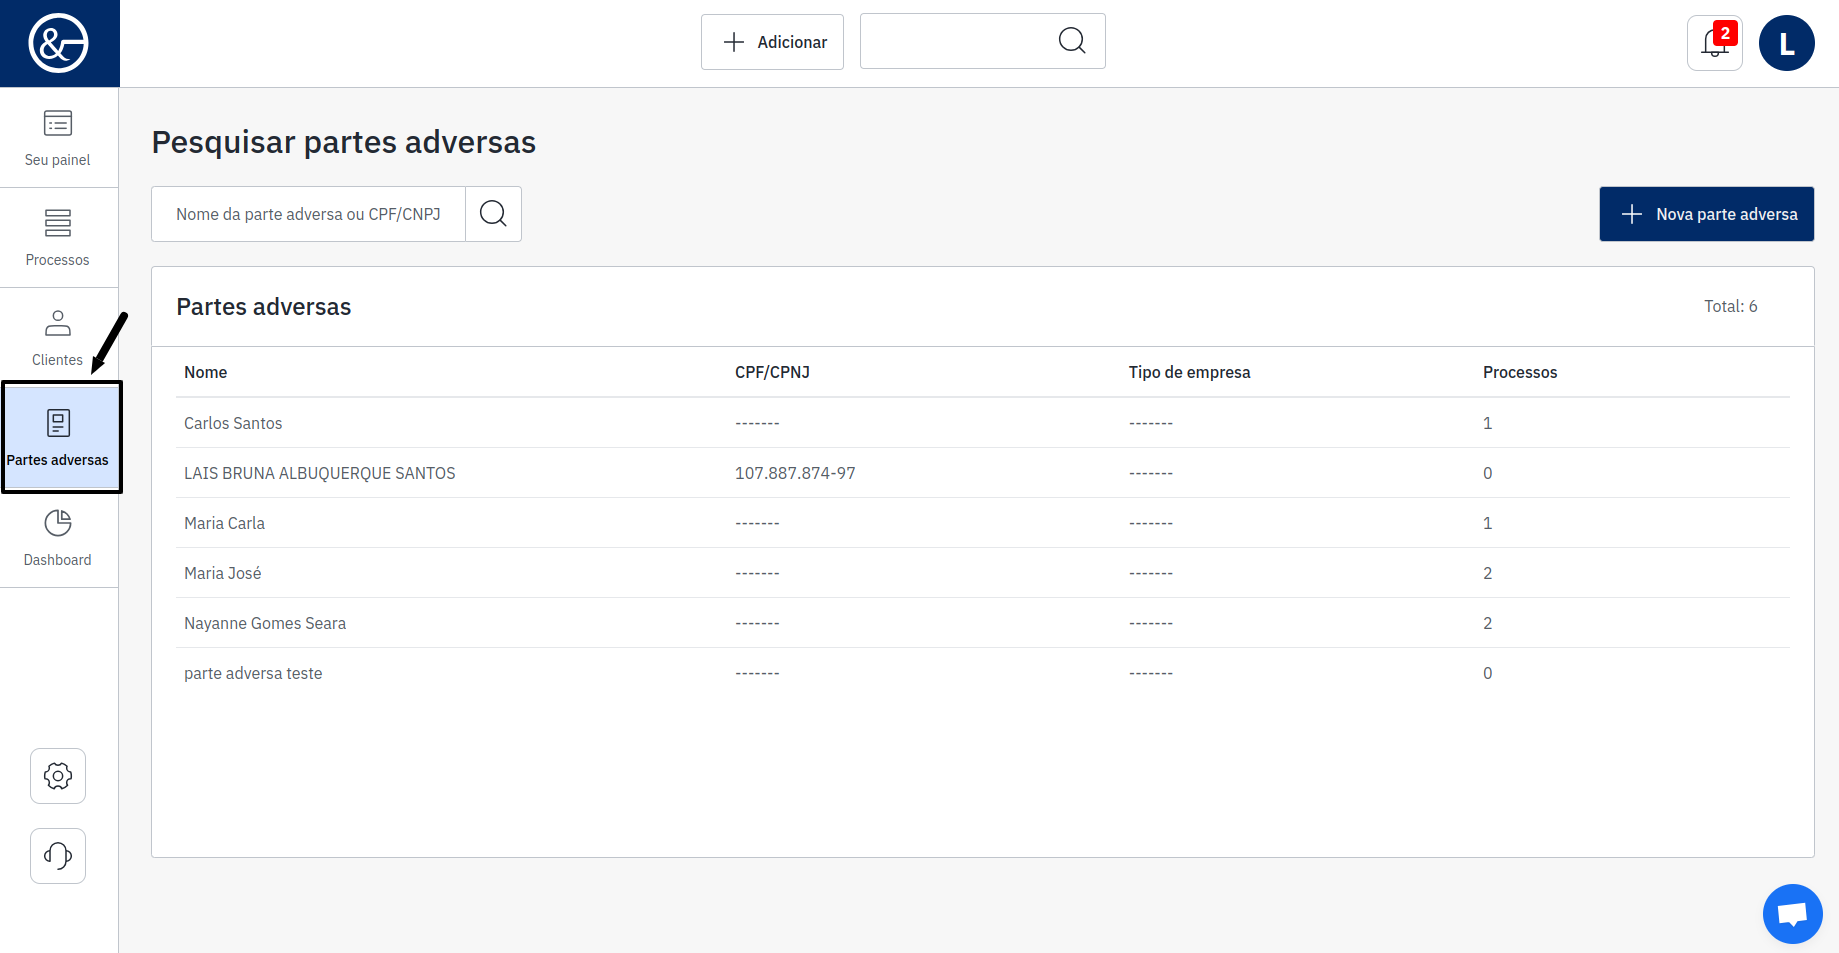Click the ampersand logo icon
This screenshot has height=953, width=1839.
click(59, 43)
